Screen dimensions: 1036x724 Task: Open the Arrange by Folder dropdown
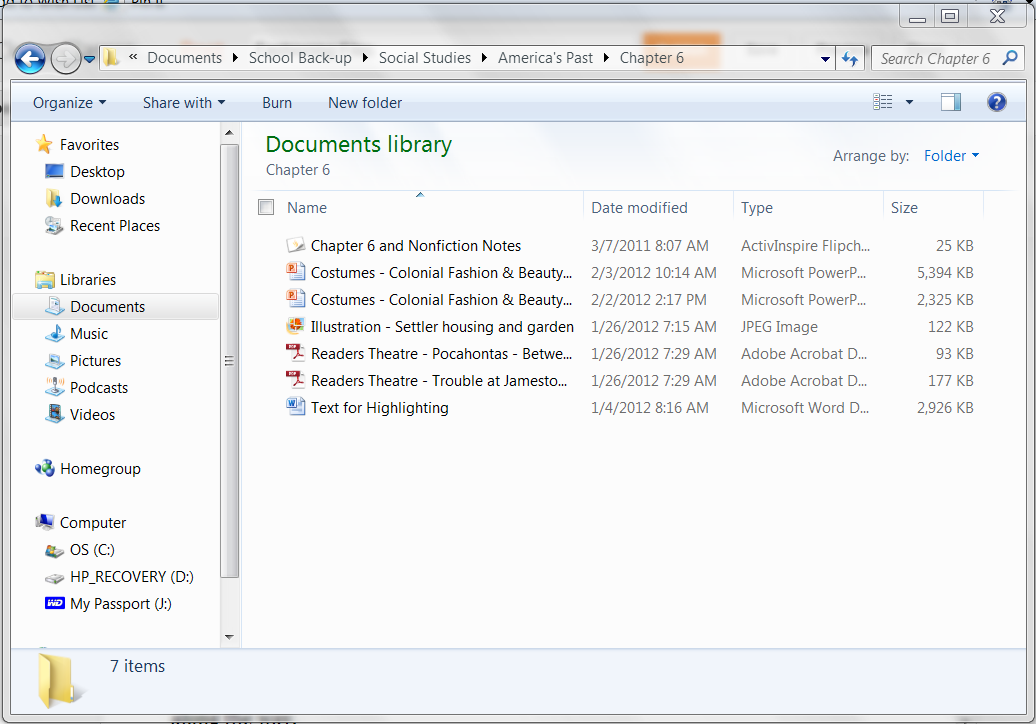click(951, 156)
